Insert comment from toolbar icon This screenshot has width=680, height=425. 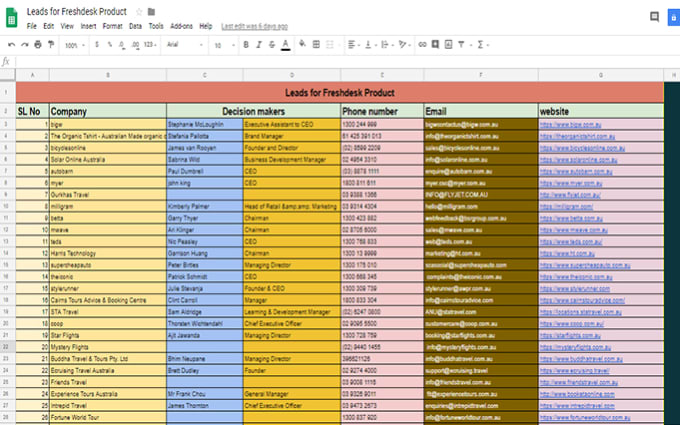coord(435,44)
